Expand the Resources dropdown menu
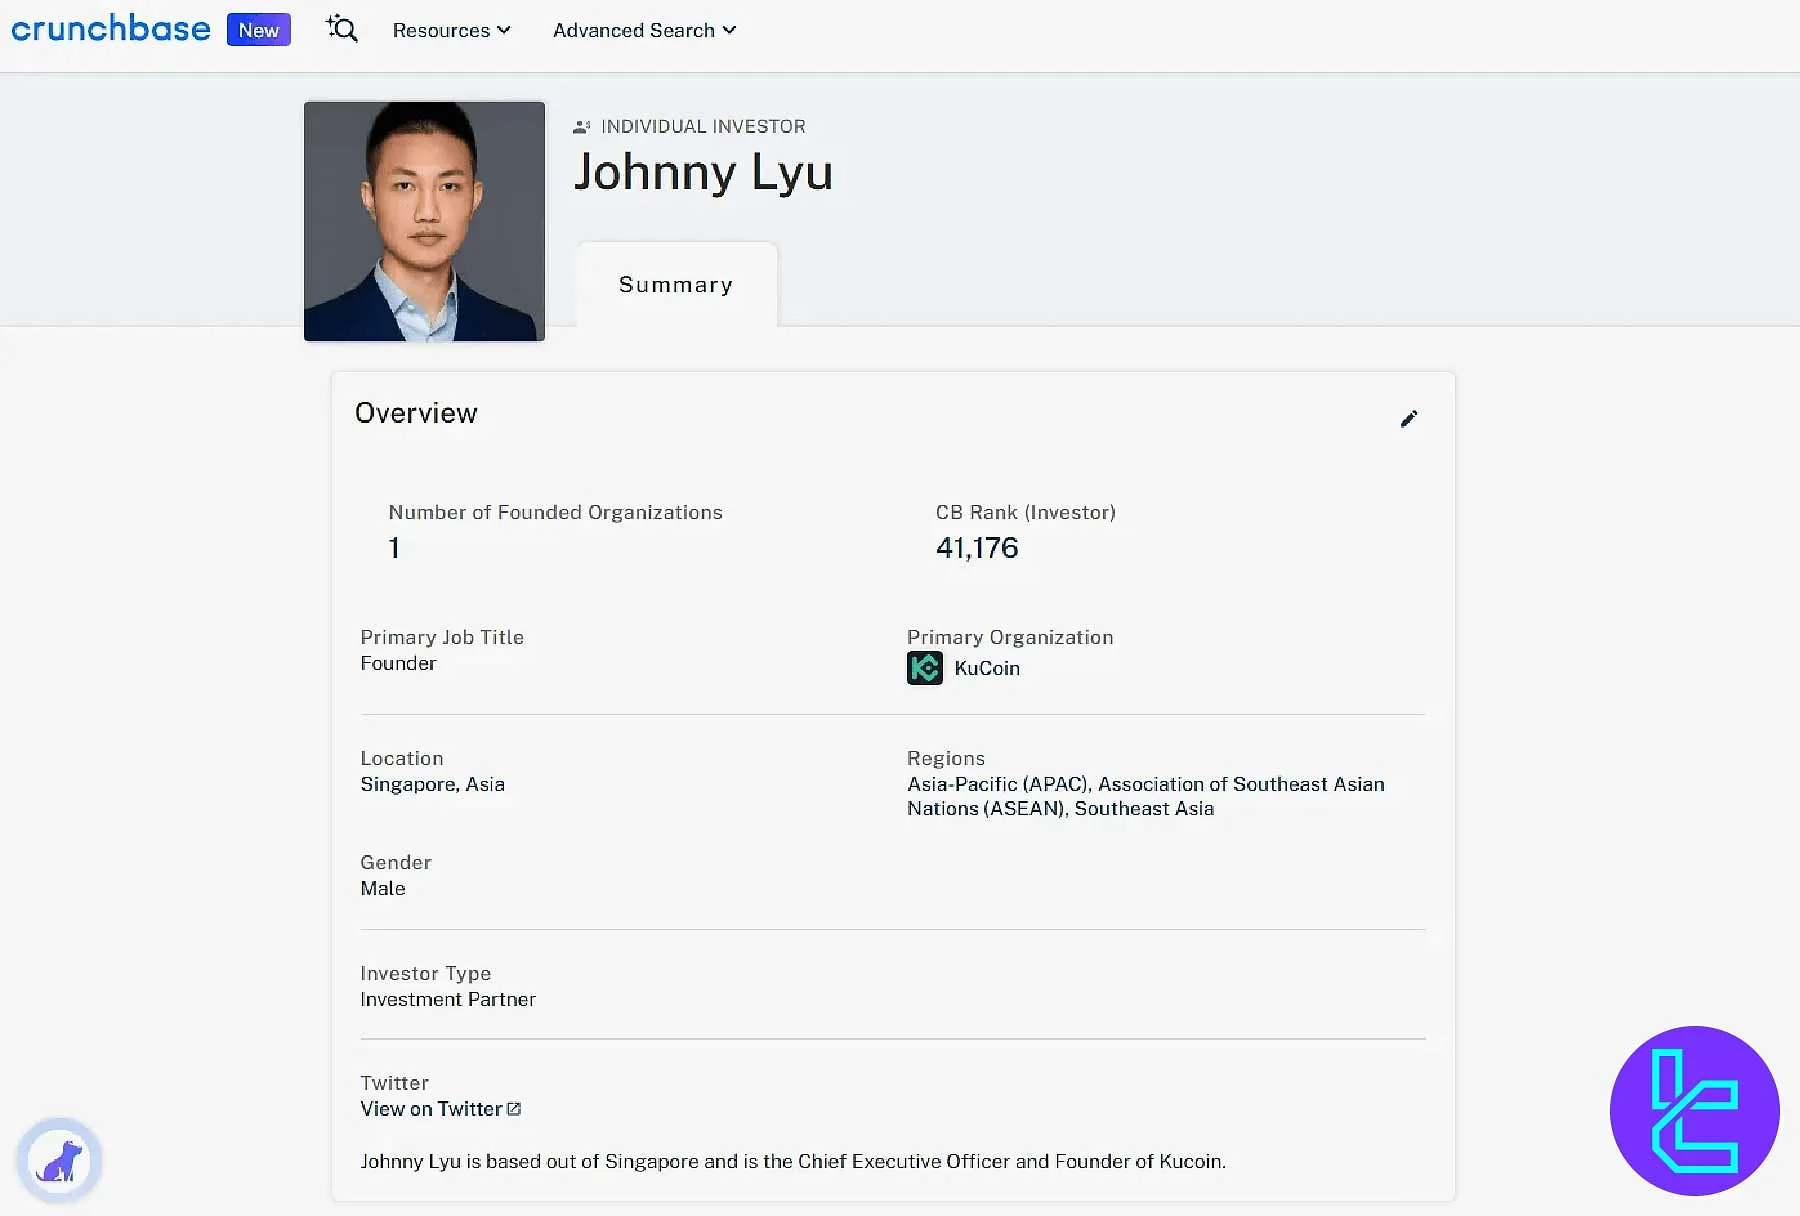This screenshot has height=1216, width=1800. [451, 30]
